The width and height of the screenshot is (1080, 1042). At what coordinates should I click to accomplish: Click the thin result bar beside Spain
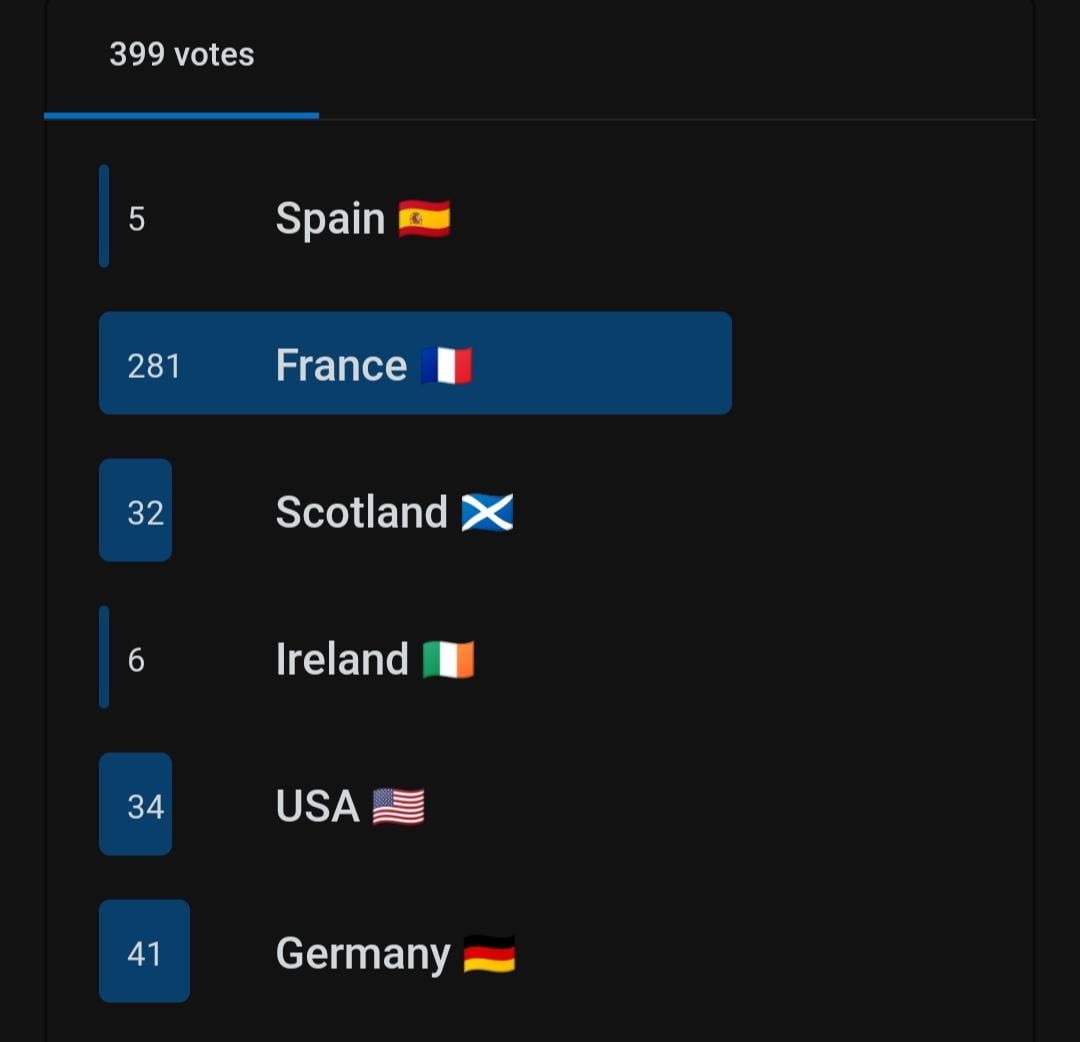coord(104,216)
